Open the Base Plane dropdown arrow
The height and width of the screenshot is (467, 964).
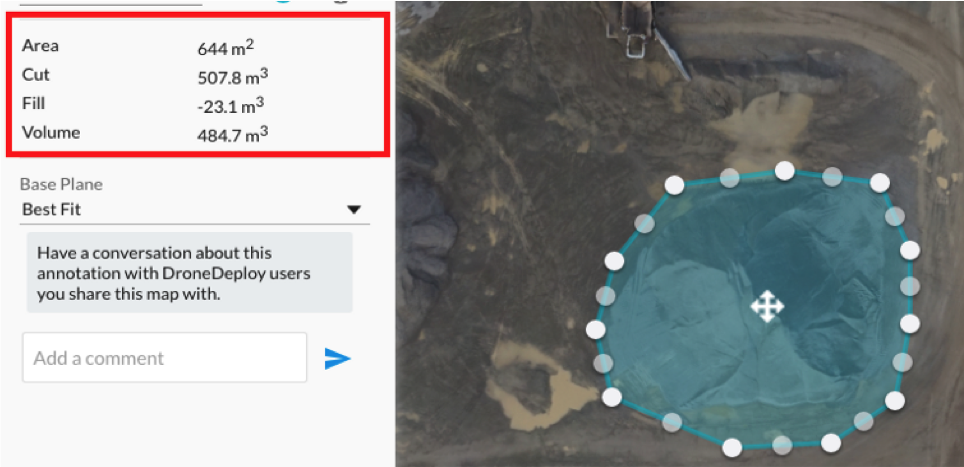pos(354,210)
